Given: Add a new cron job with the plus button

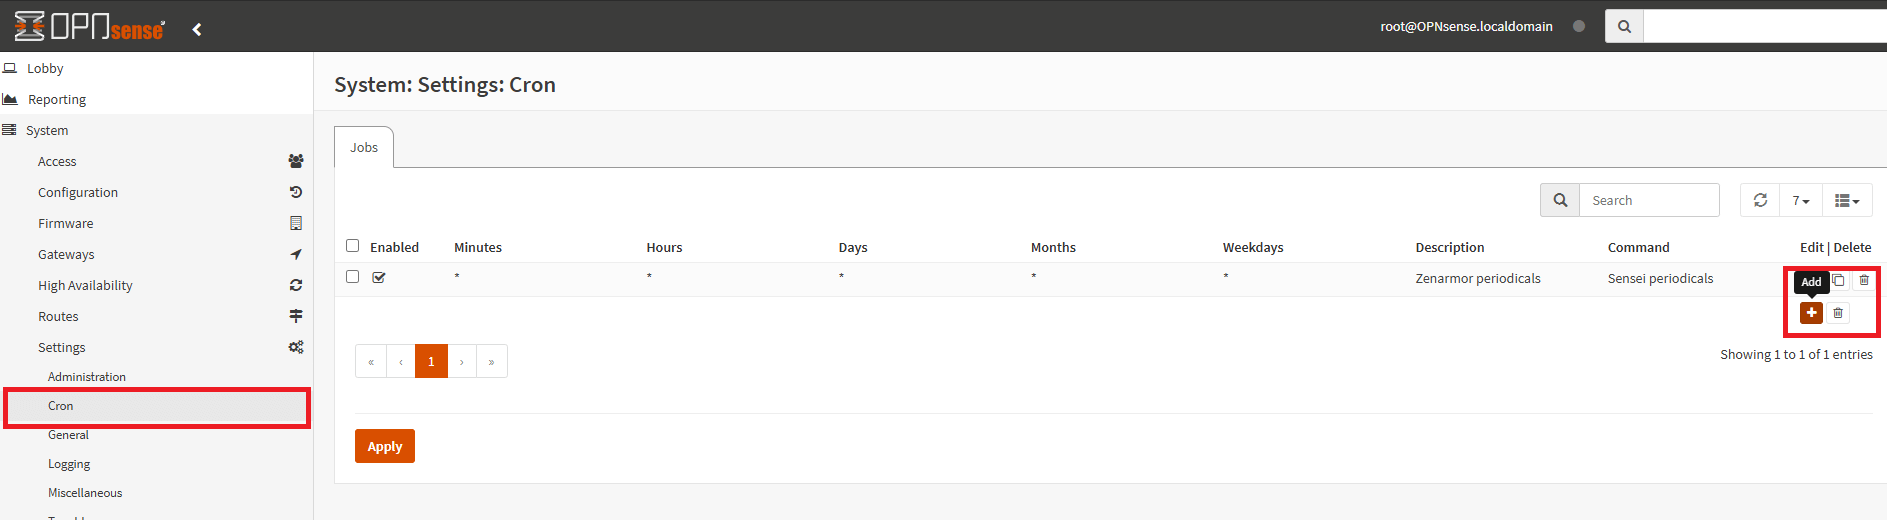Looking at the screenshot, I should 1811,313.
